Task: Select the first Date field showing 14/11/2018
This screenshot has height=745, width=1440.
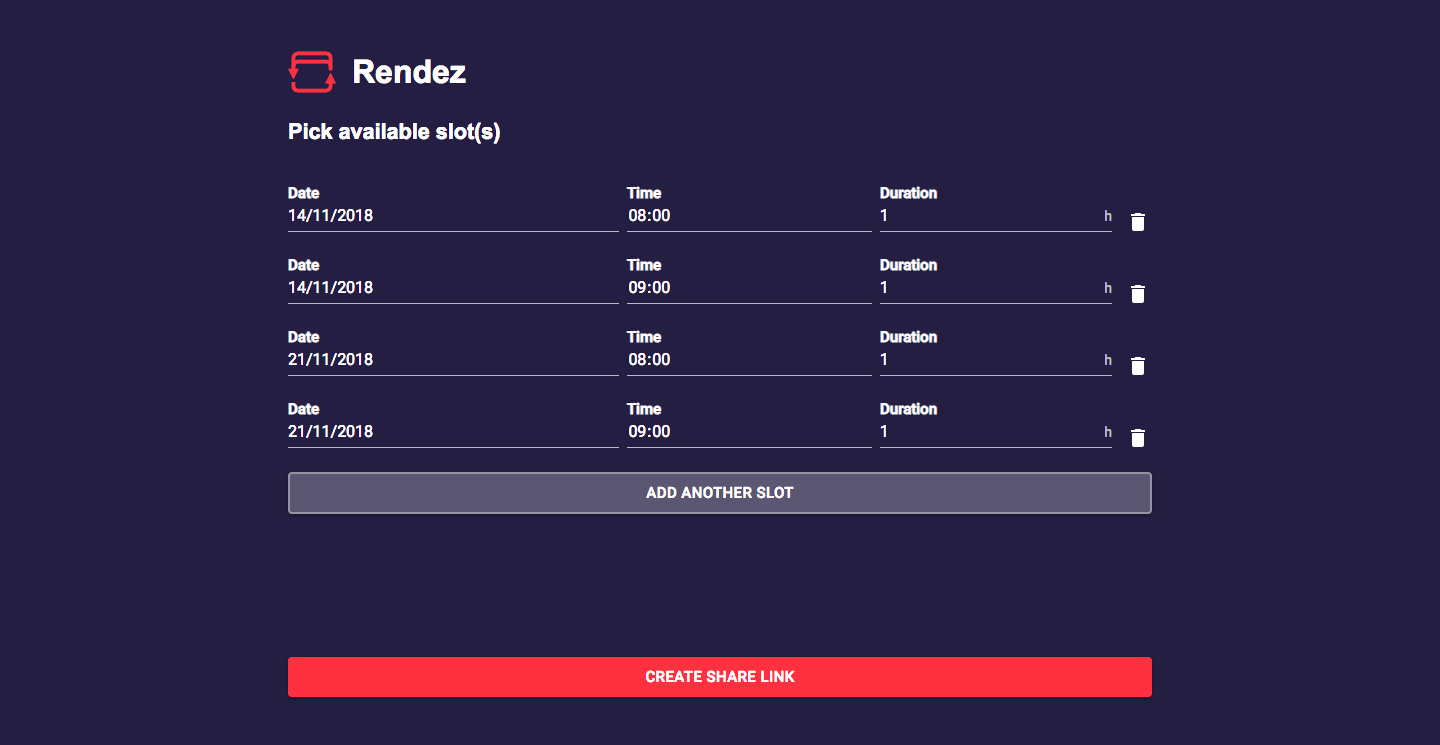Action: pos(452,215)
